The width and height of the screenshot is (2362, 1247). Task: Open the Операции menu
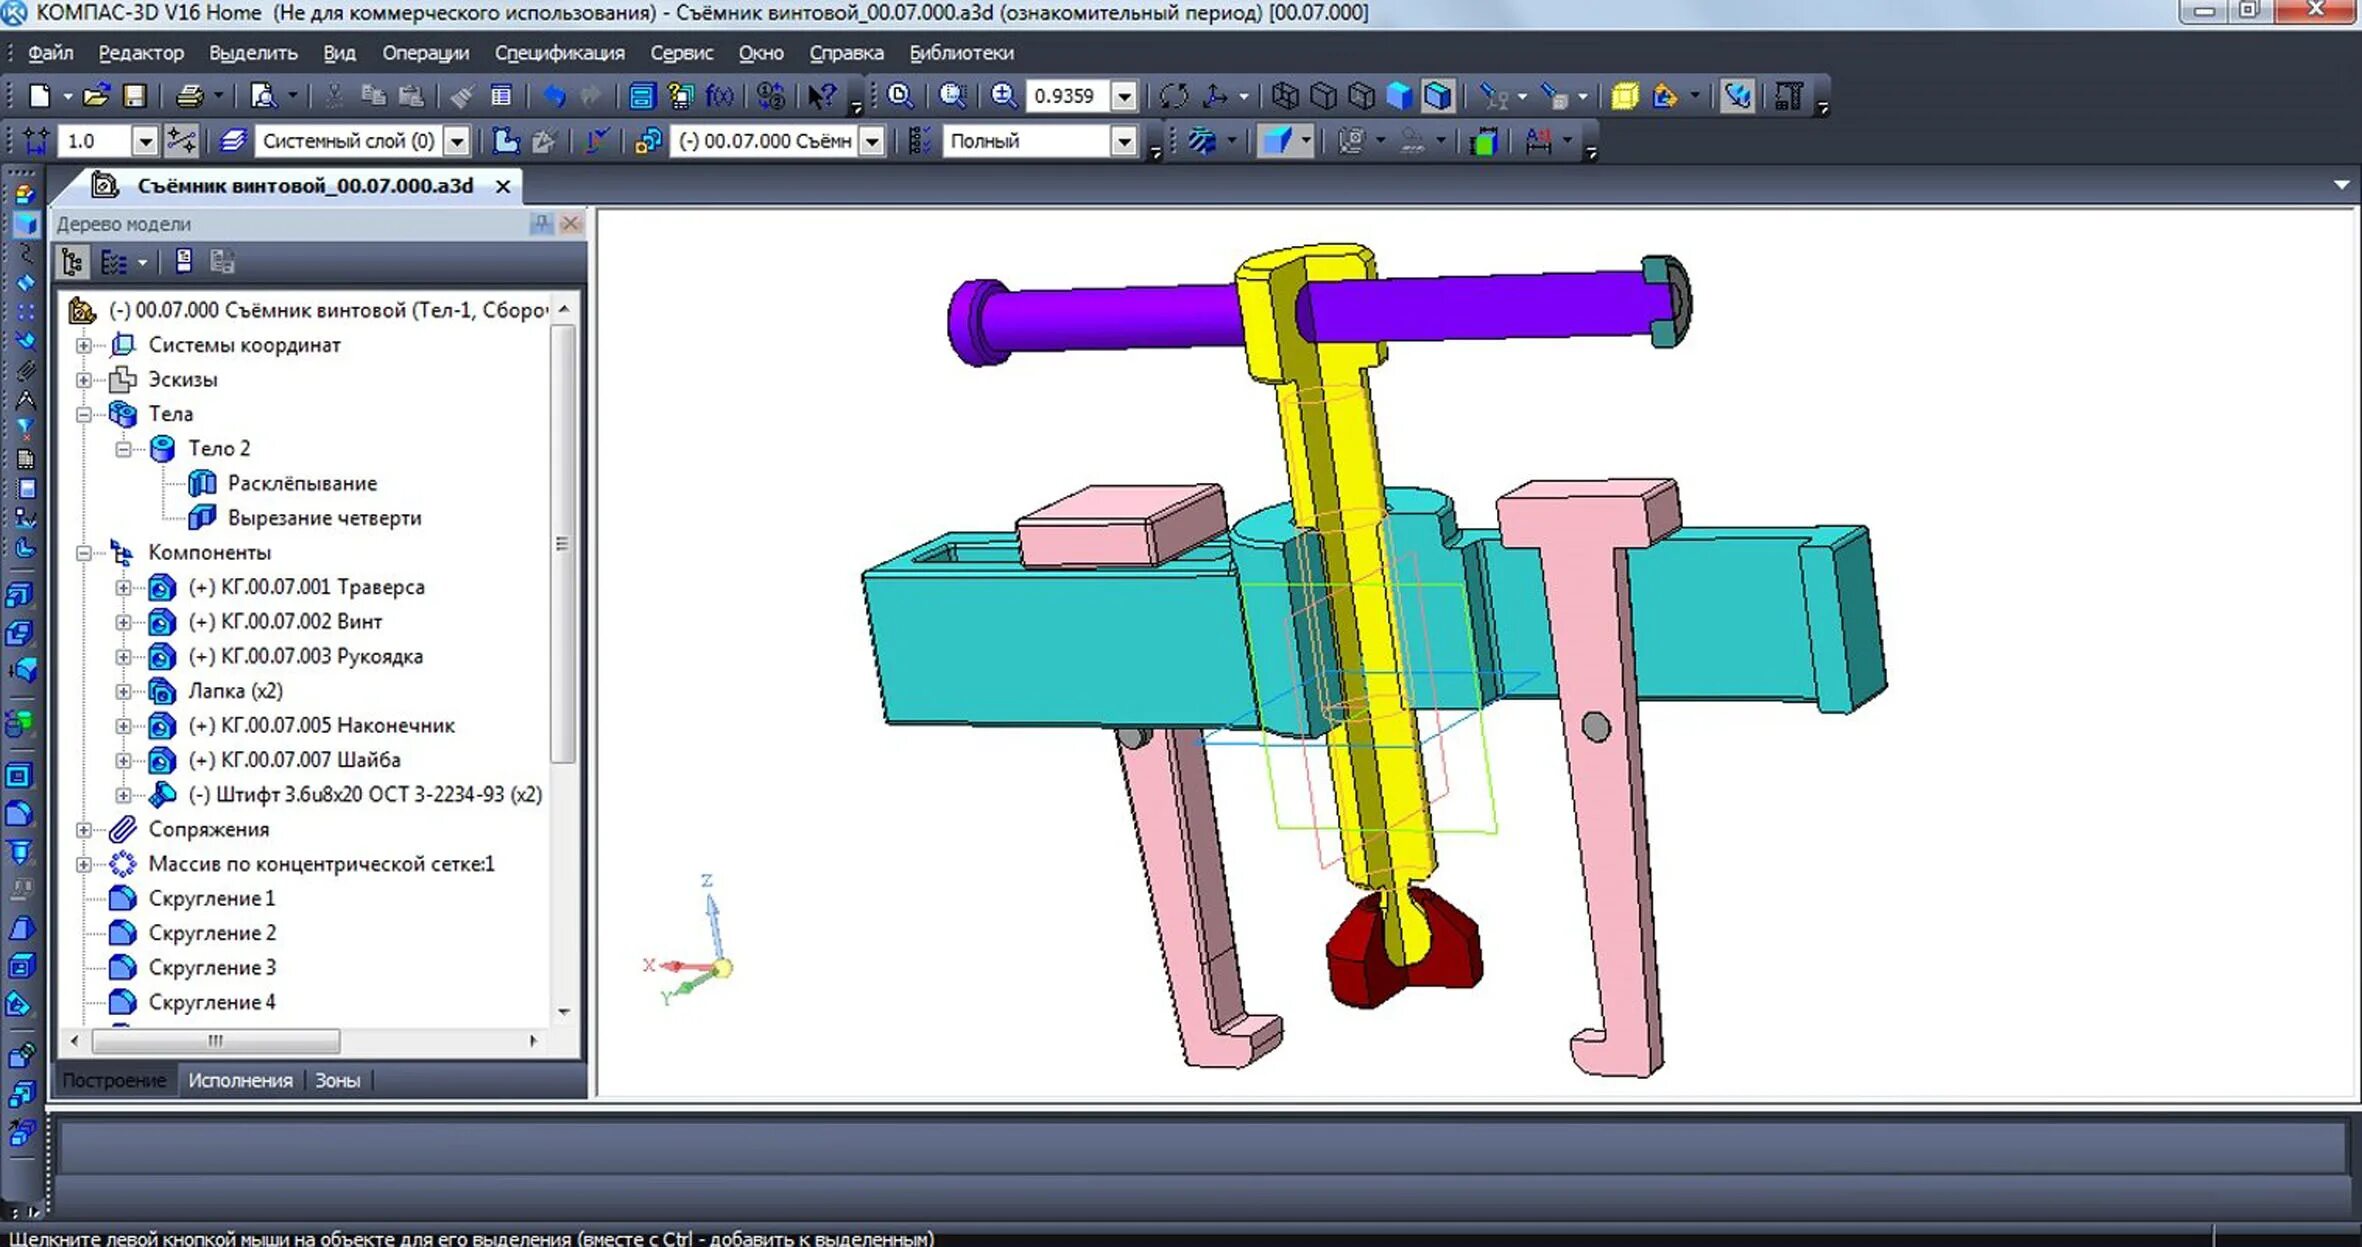[425, 53]
